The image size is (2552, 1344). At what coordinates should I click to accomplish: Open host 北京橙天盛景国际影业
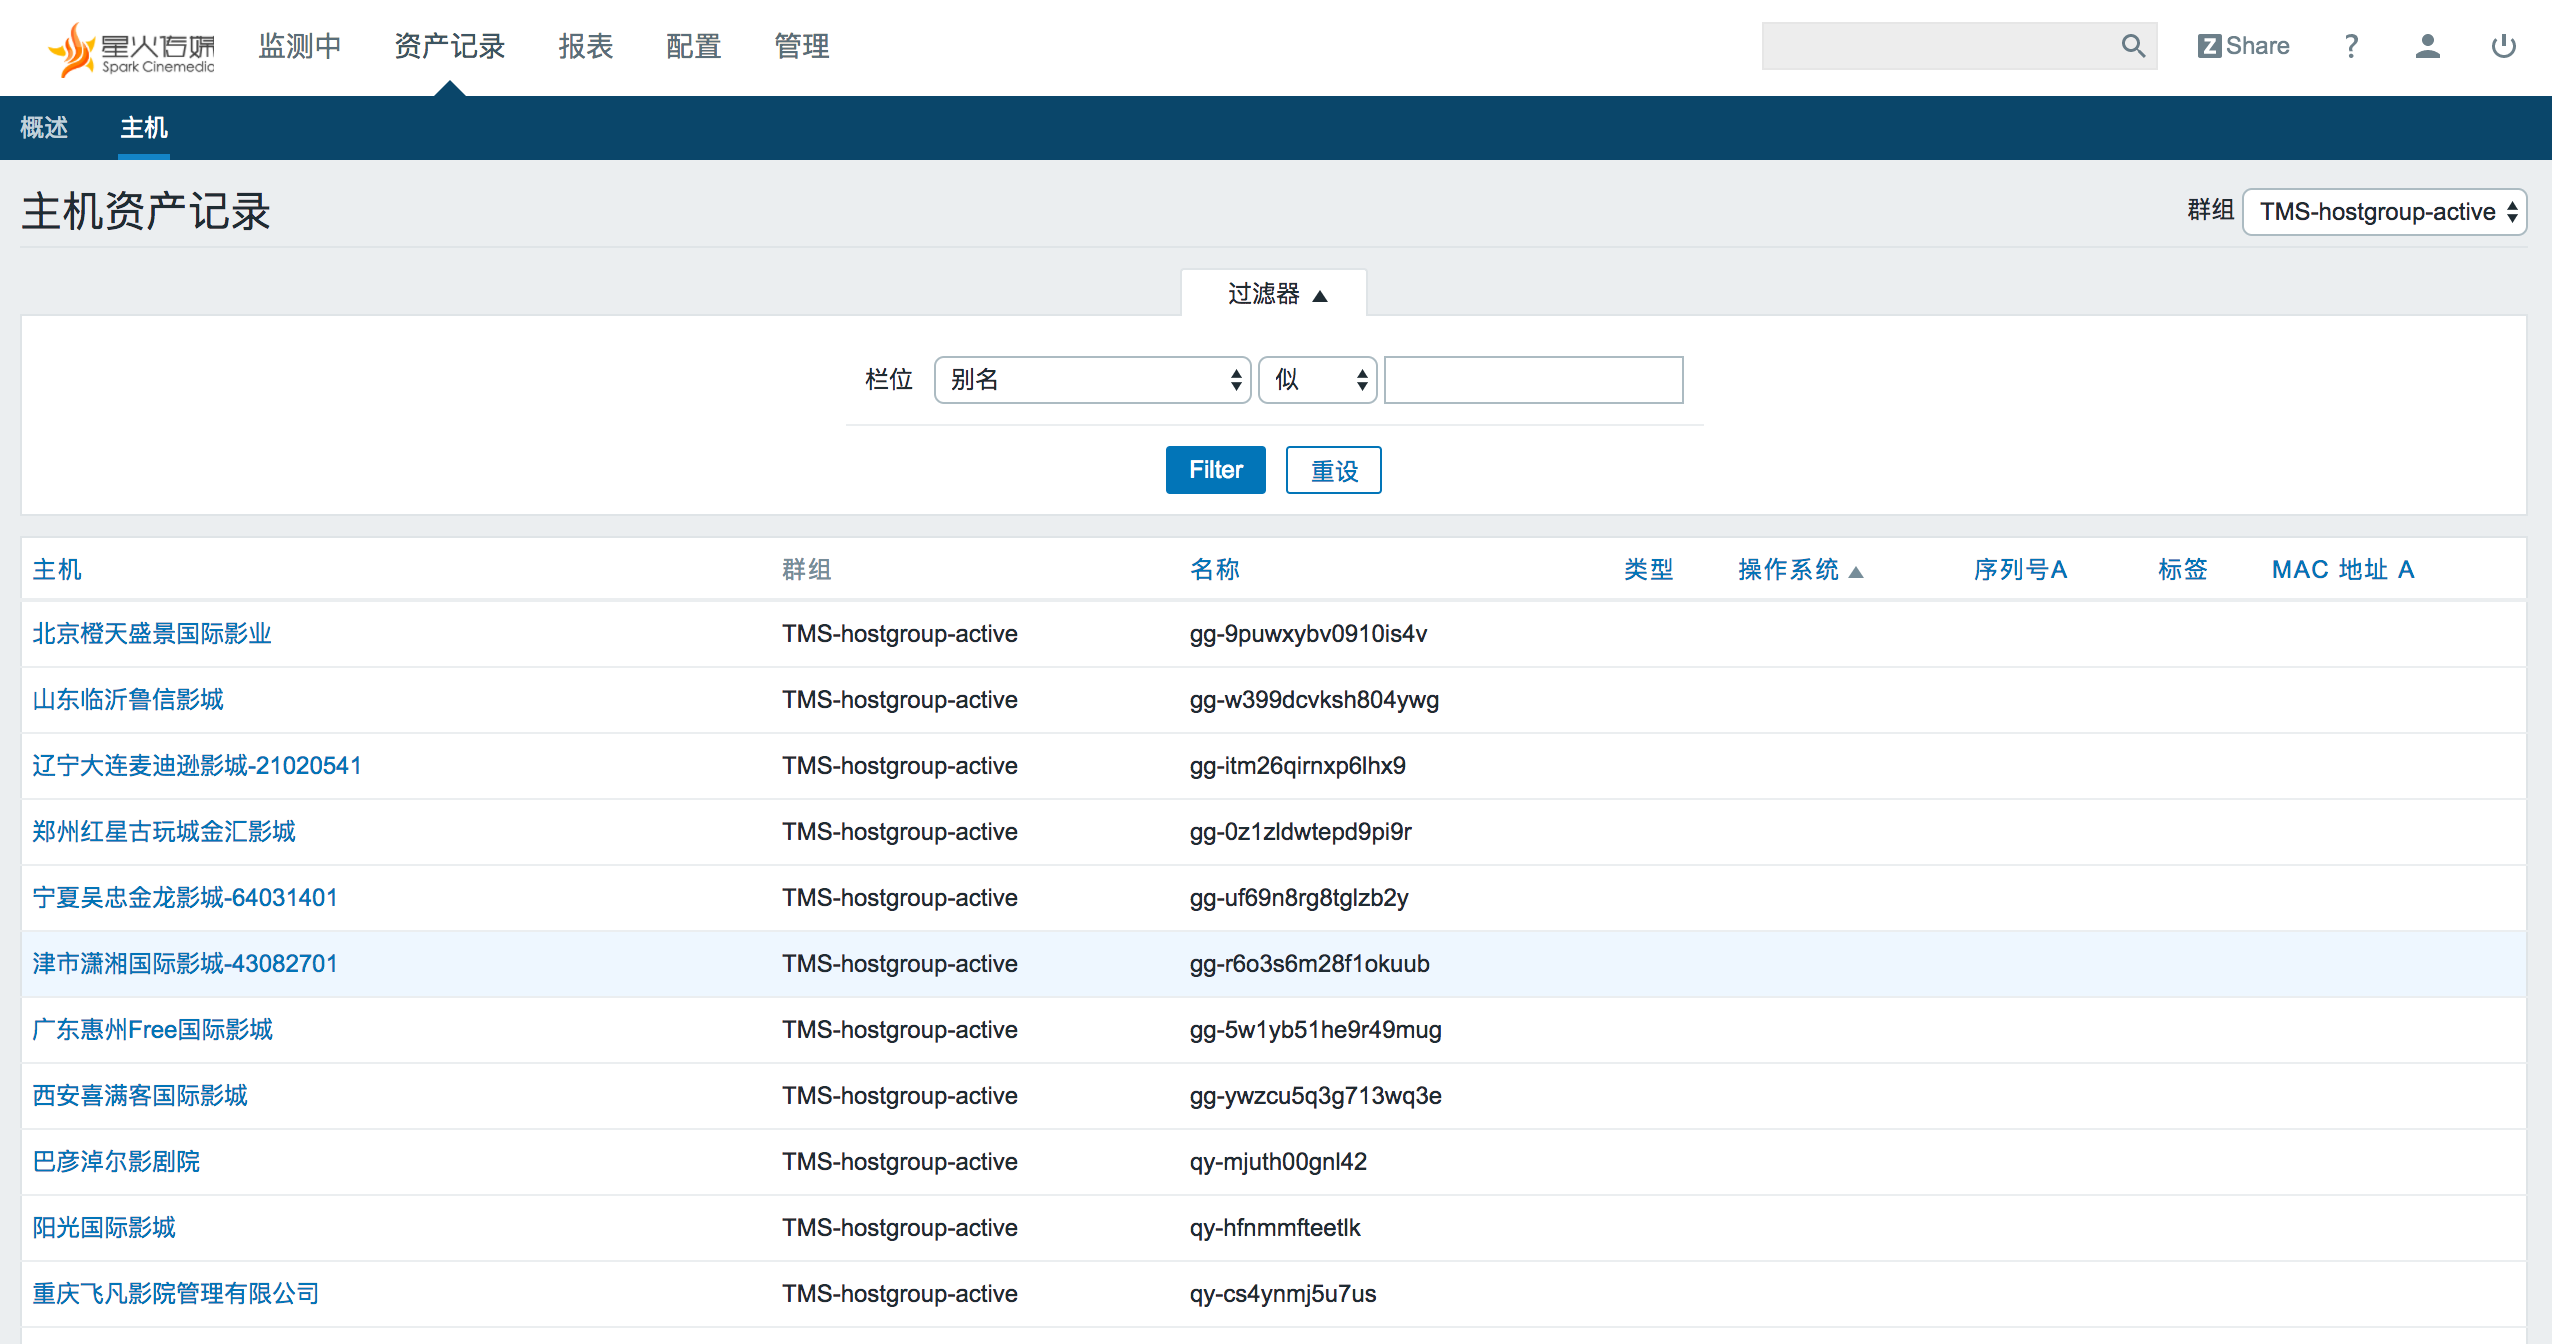click(x=152, y=634)
